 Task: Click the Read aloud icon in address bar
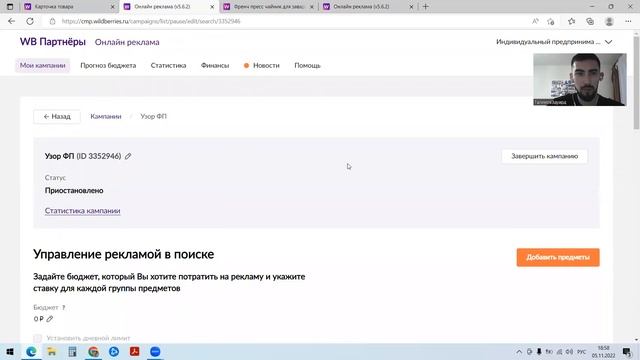pyautogui.click(x=535, y=21)
